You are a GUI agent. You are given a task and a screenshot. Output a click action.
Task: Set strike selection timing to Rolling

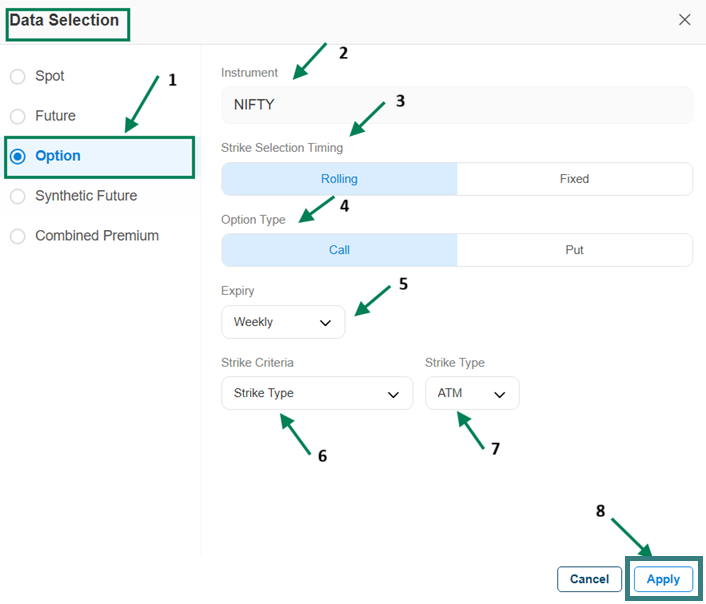click(x=339, y=179)
